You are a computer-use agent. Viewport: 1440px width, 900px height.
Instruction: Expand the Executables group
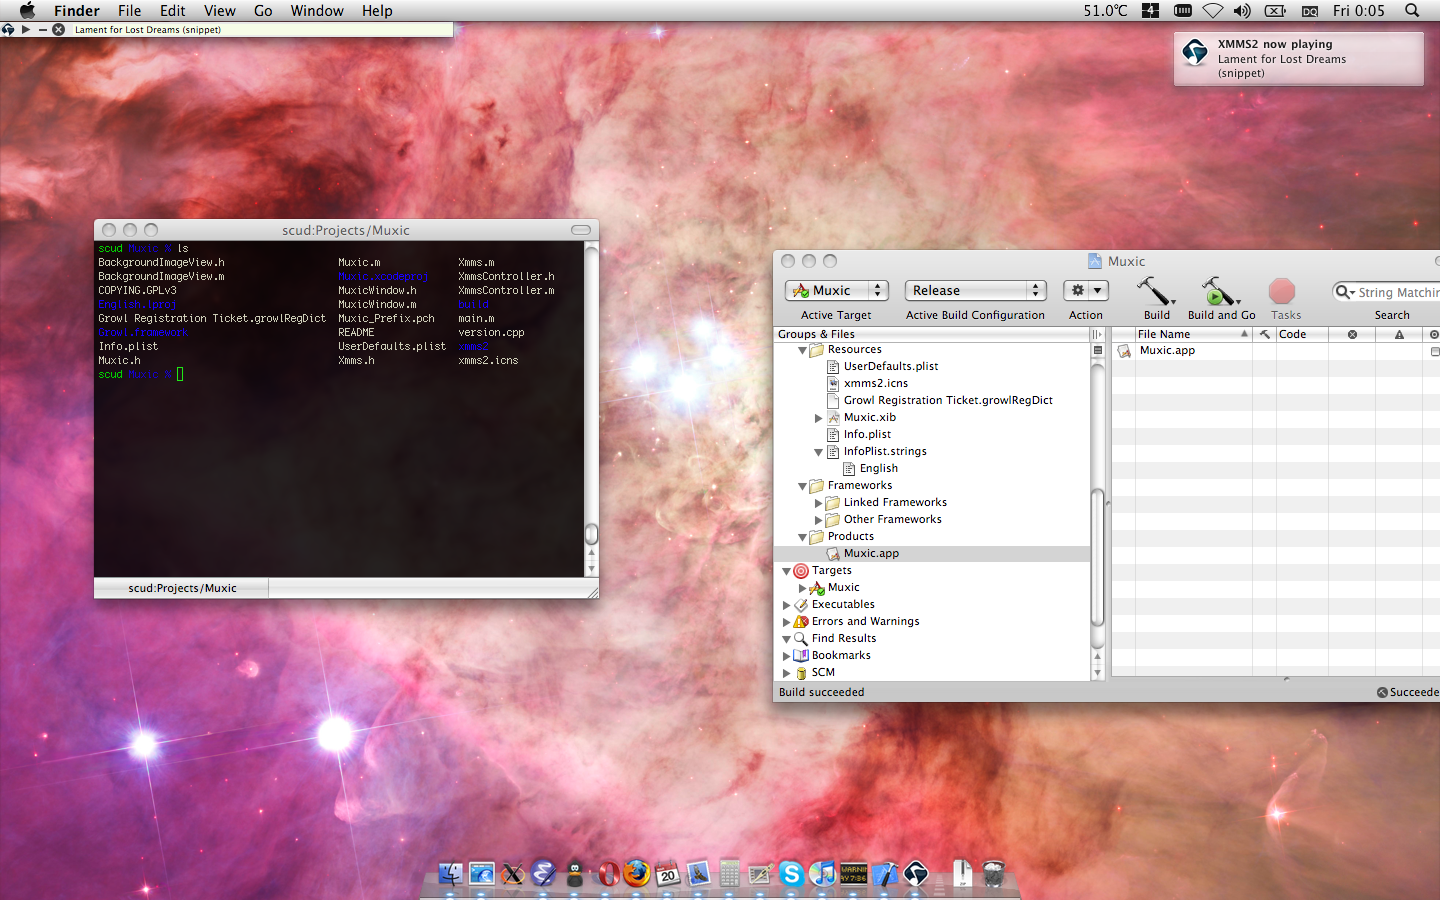[786, 605]
